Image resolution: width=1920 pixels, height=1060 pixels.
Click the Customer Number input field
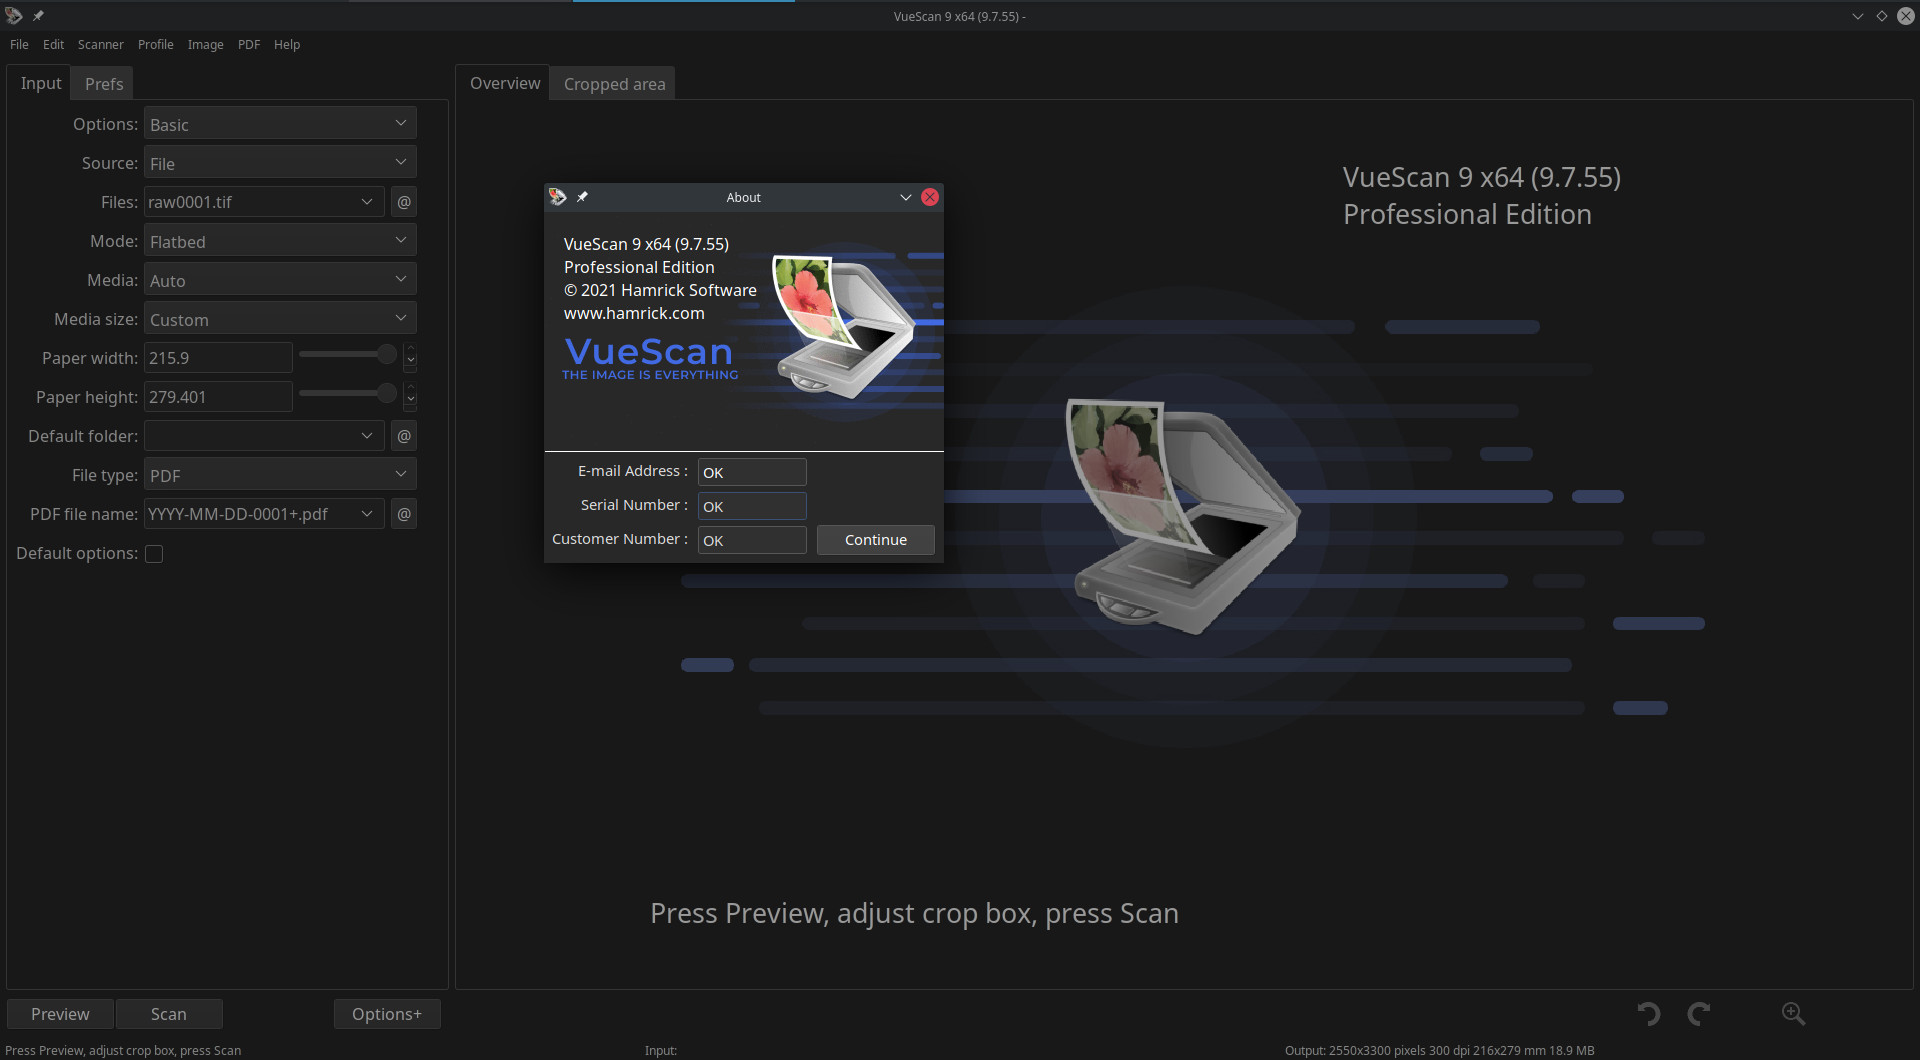[752, 540]
